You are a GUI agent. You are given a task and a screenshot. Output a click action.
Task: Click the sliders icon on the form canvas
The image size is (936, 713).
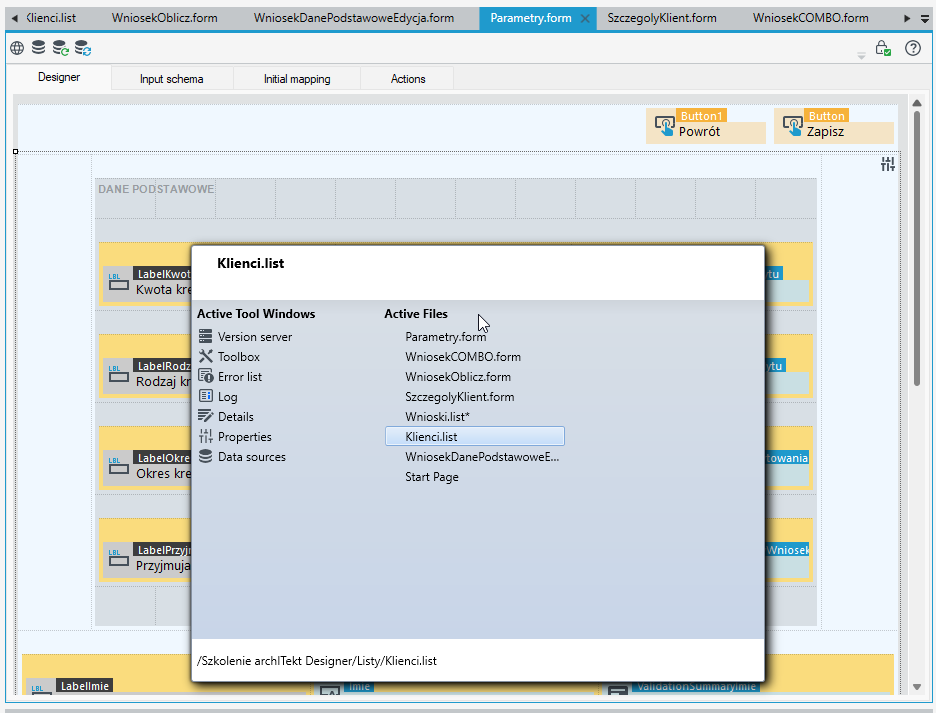[x=888, y=164]
